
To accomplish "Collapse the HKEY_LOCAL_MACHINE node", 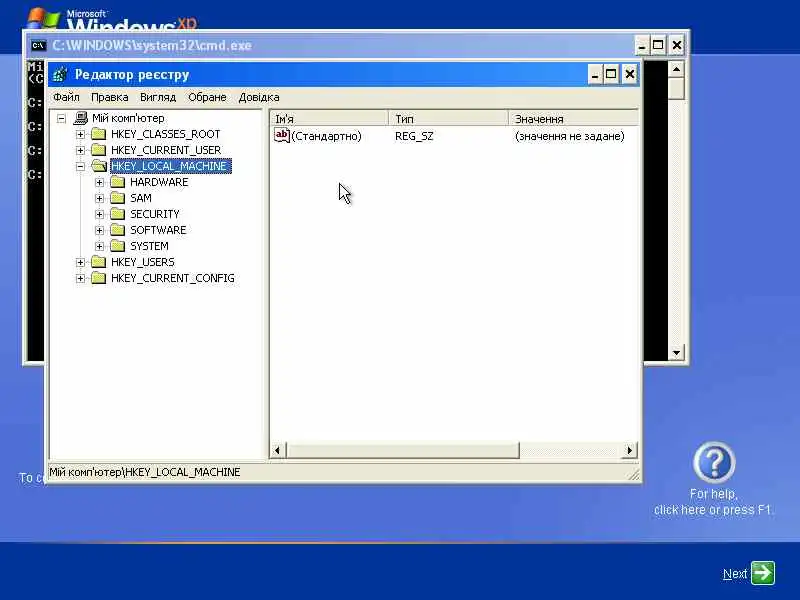I will pyautogui.click(x=80, y=166).
